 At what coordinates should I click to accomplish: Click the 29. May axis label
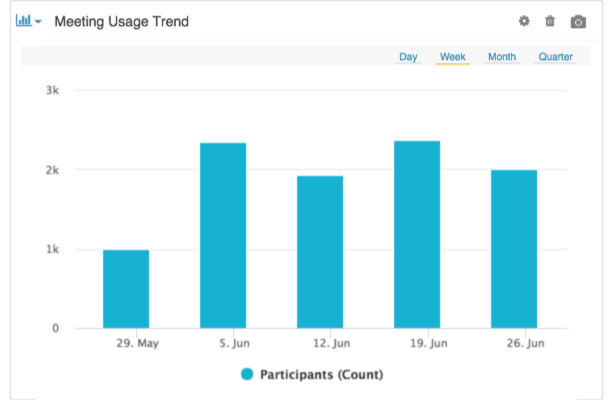point(137,343)
